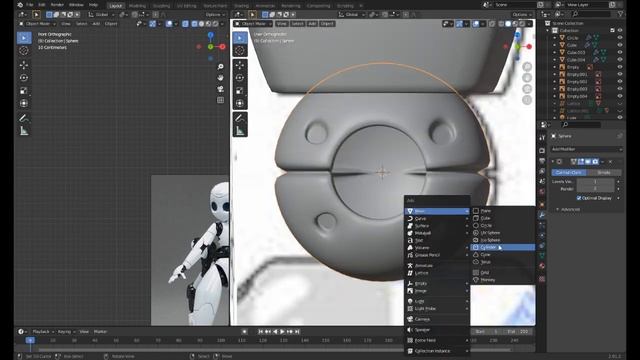This screenshot has height=360, width=640.
Task: Open the Modifier properties wrench tab
Action: coord(542,215)
